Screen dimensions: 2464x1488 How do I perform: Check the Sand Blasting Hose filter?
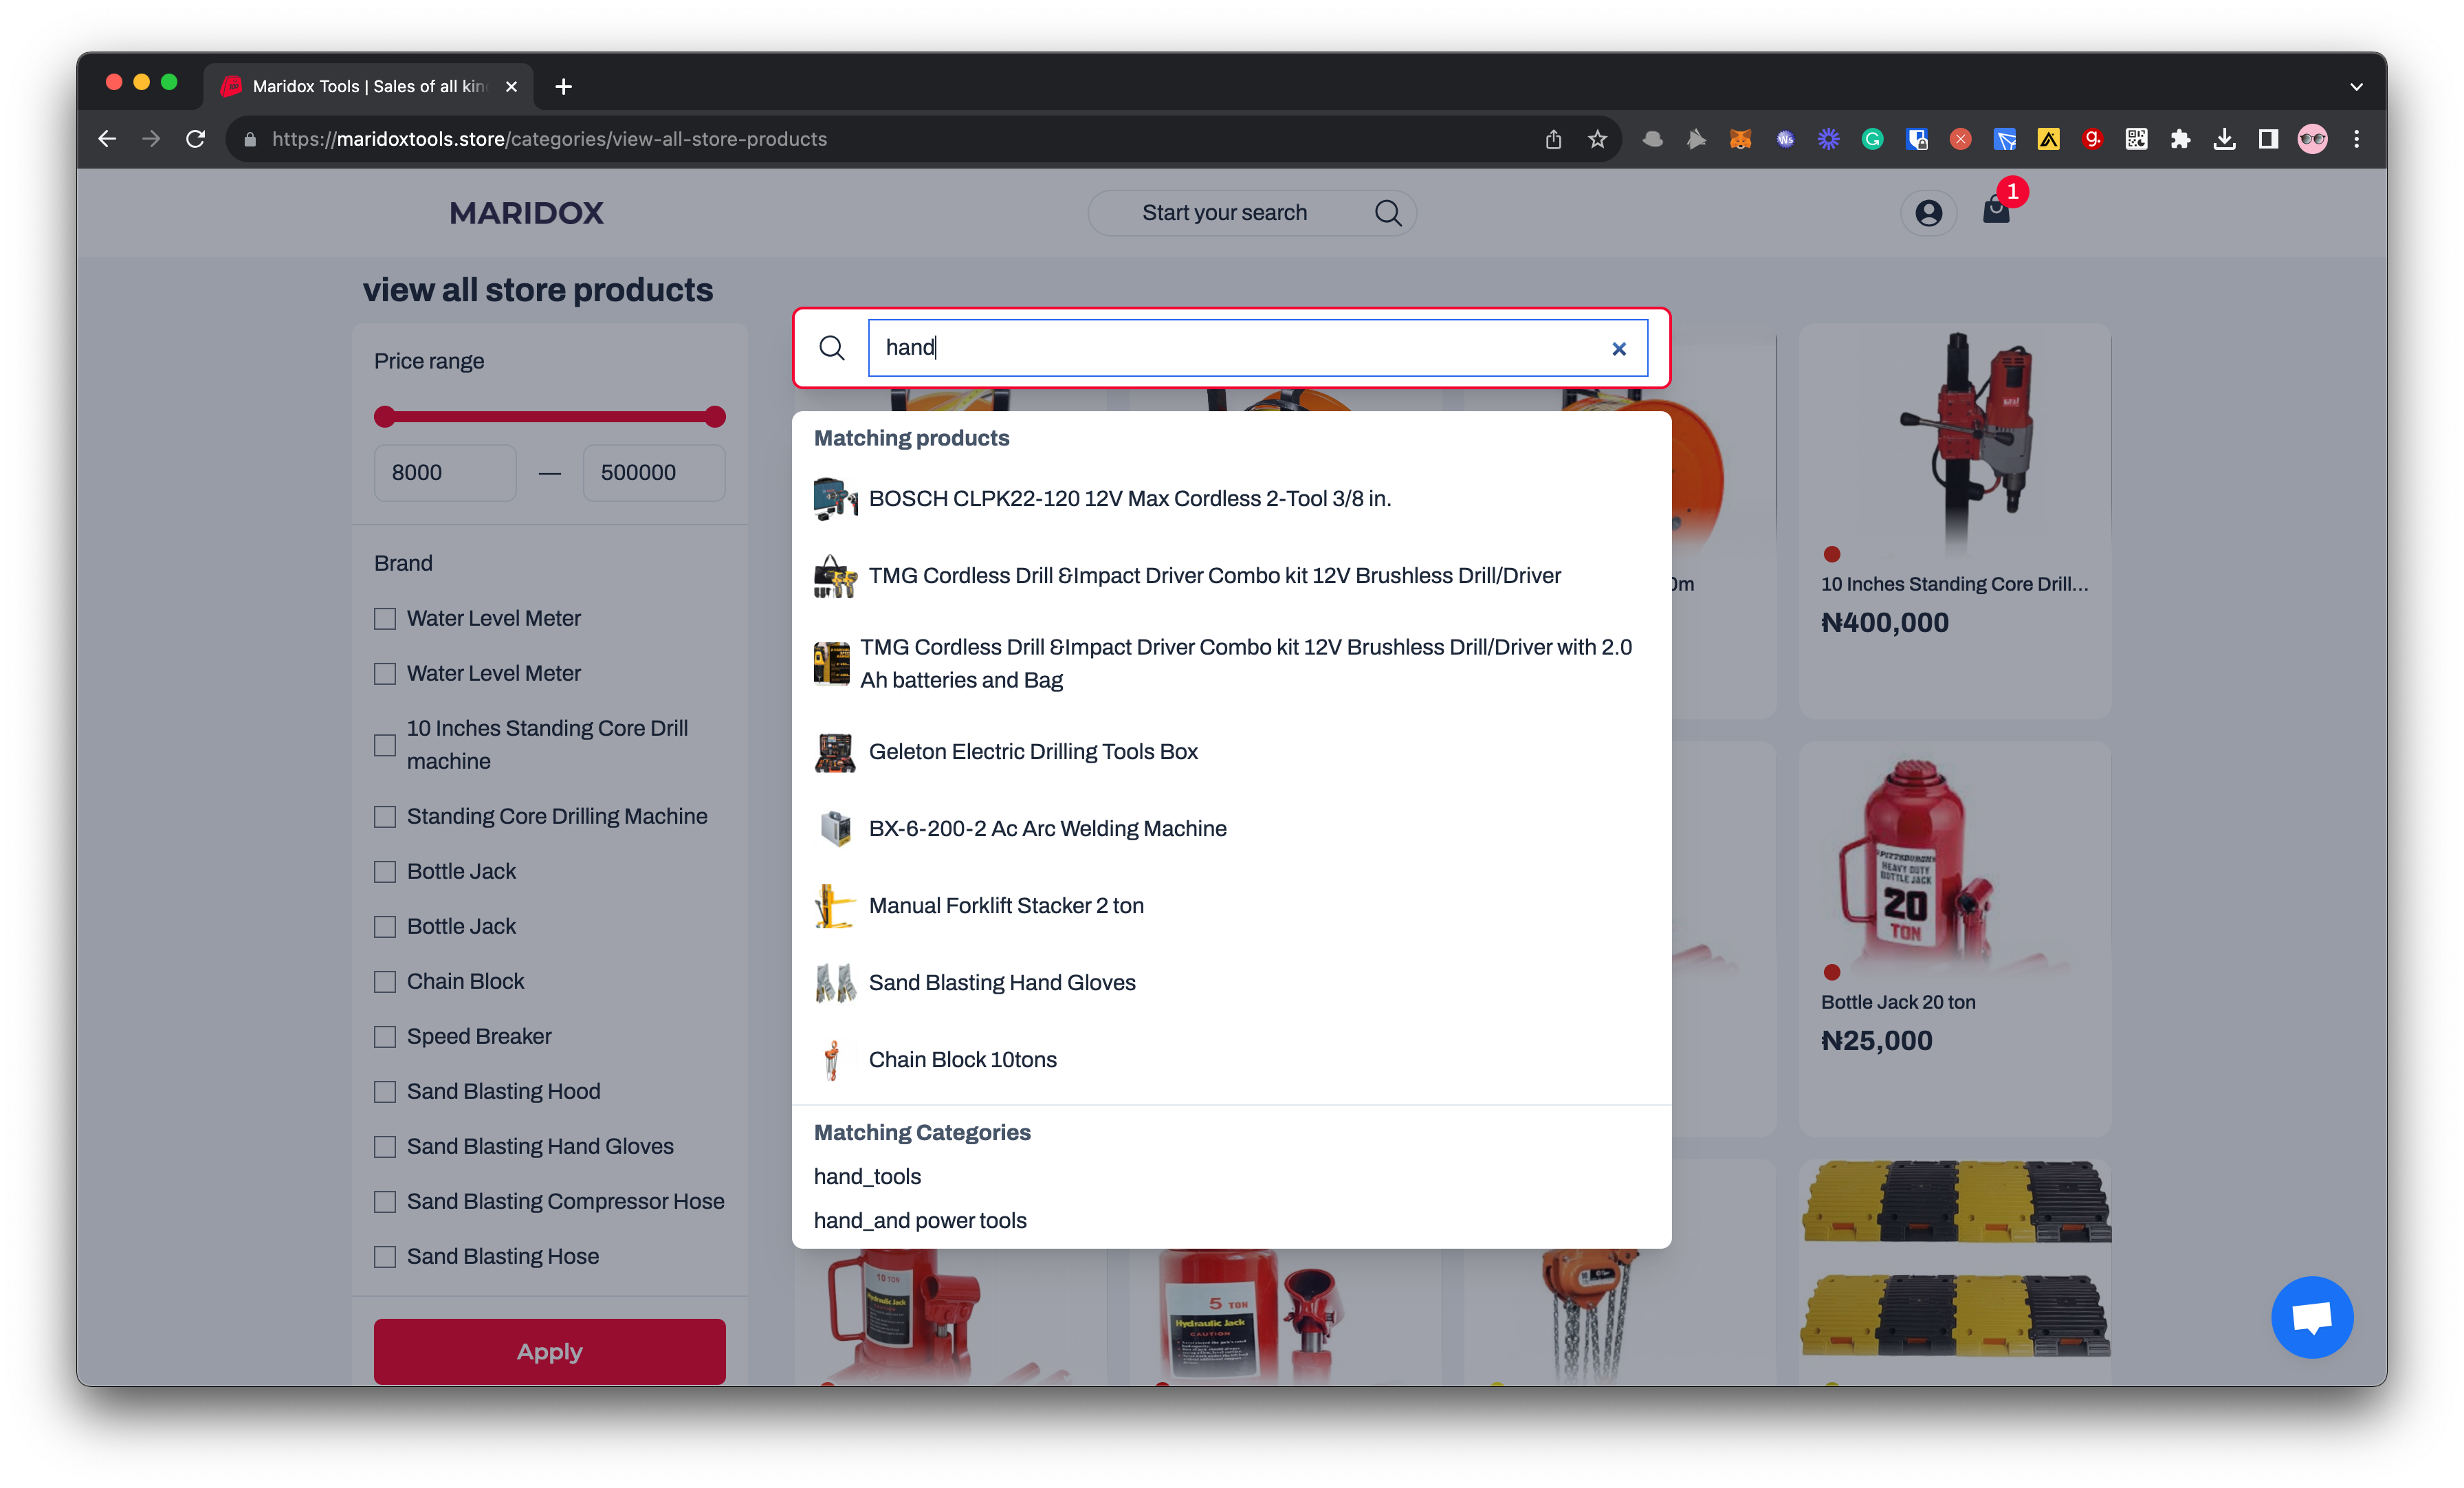click(385, 1257)
